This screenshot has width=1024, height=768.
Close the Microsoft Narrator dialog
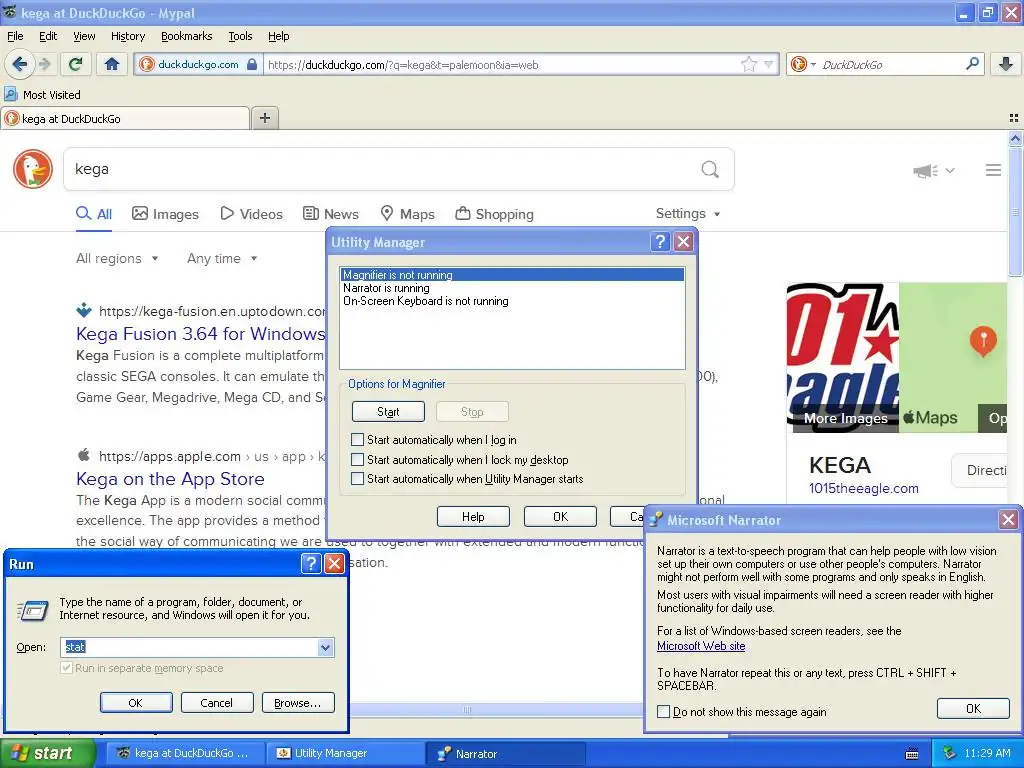tap(1008, 520)
